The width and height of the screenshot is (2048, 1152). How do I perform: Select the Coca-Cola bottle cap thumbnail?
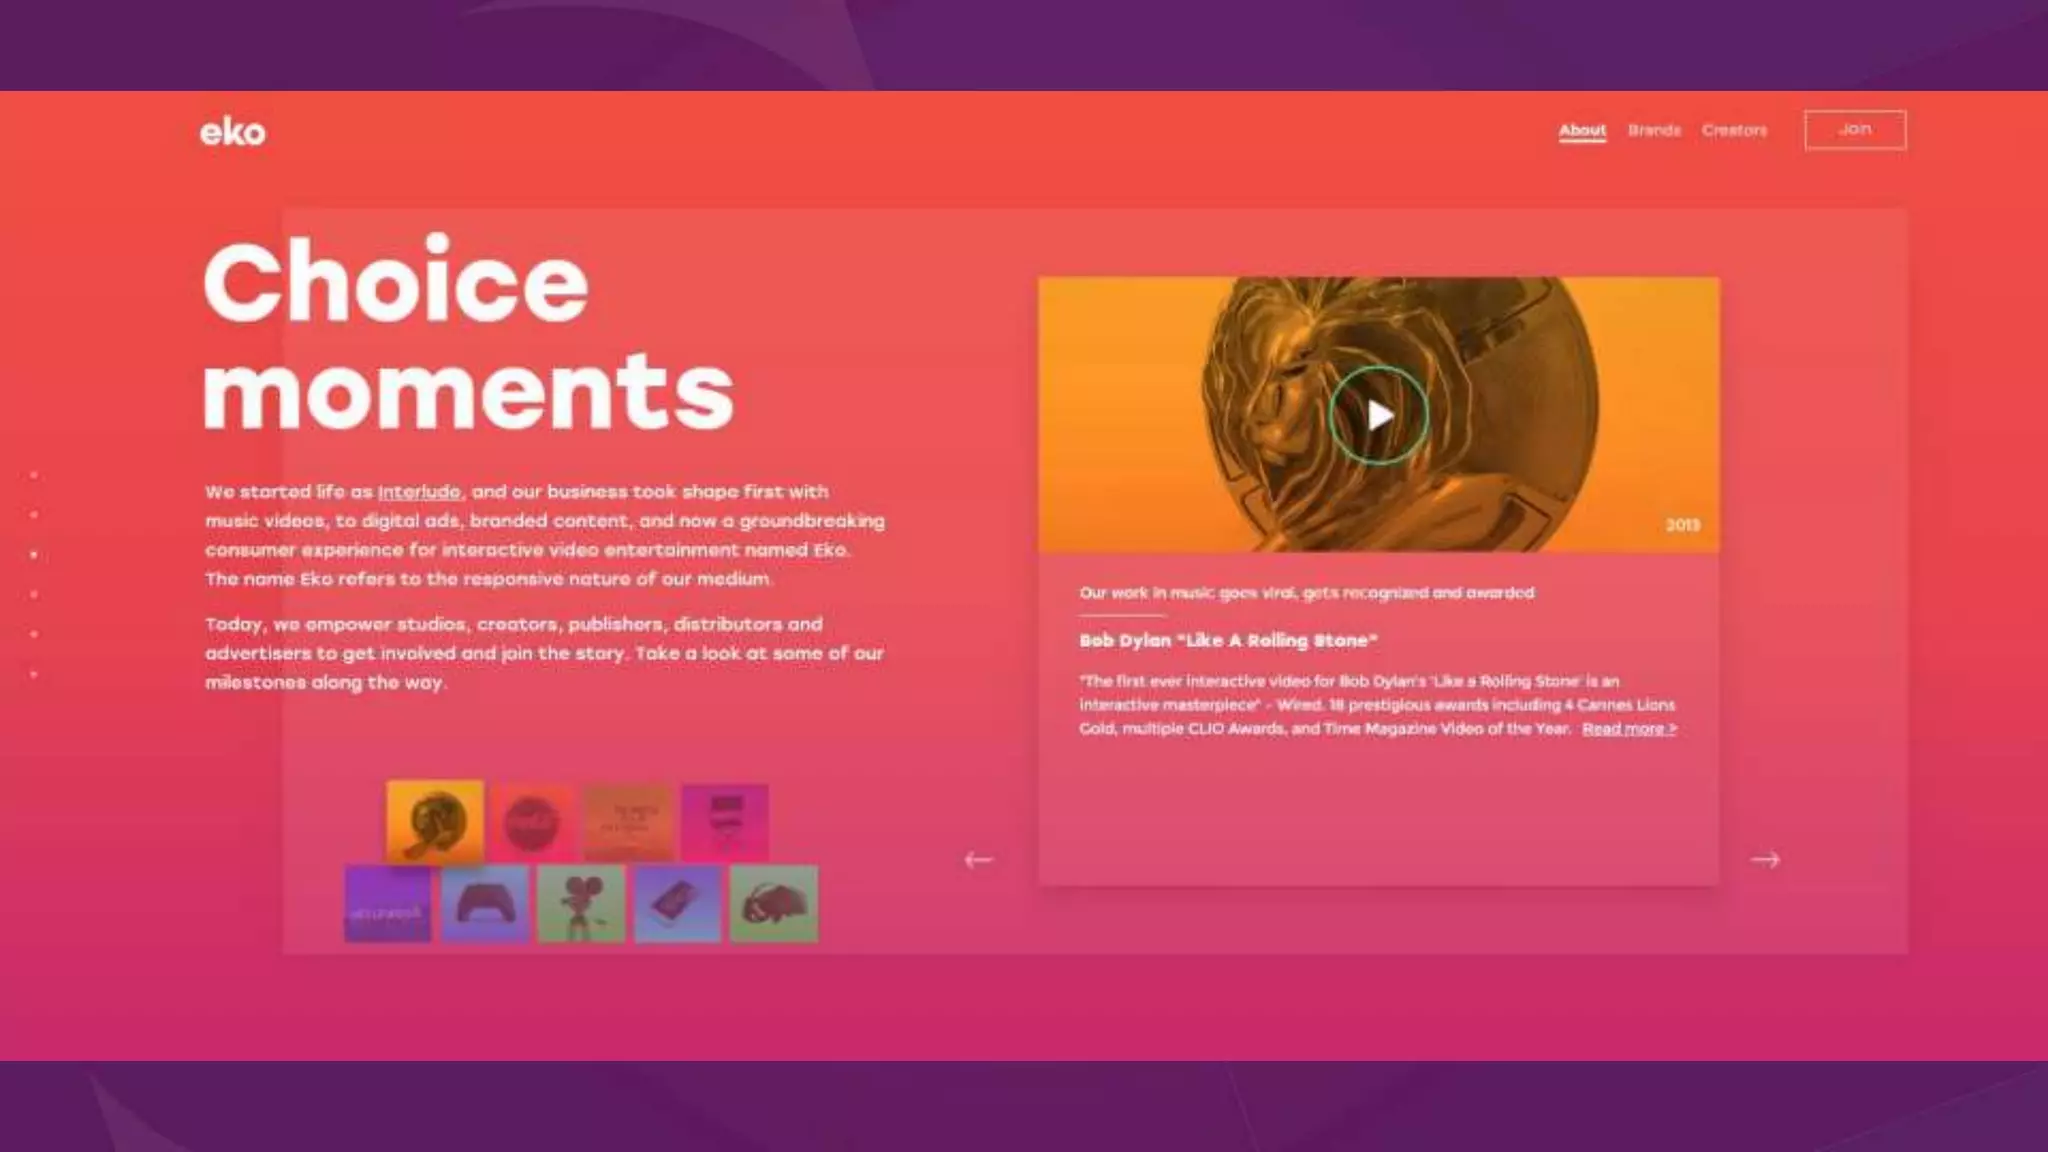coord(532,823)
